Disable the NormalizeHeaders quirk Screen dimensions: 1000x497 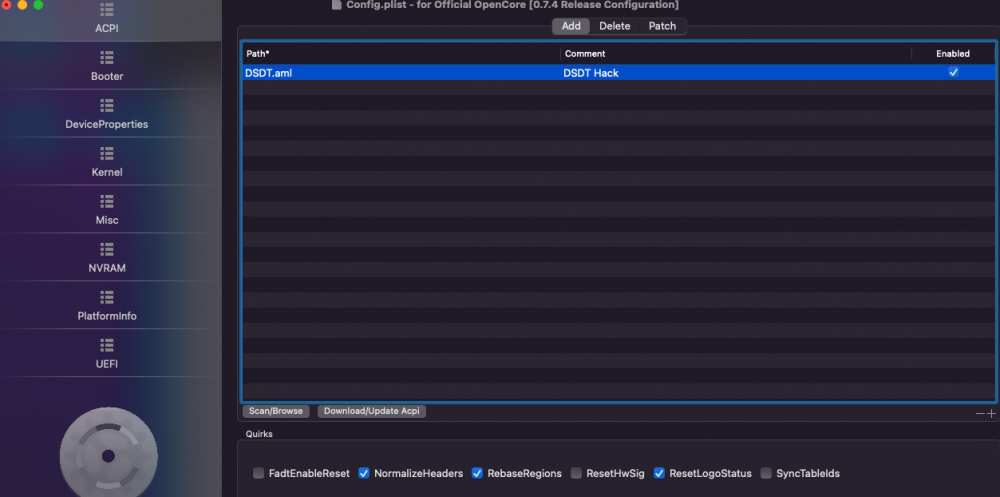coord(364,473)
